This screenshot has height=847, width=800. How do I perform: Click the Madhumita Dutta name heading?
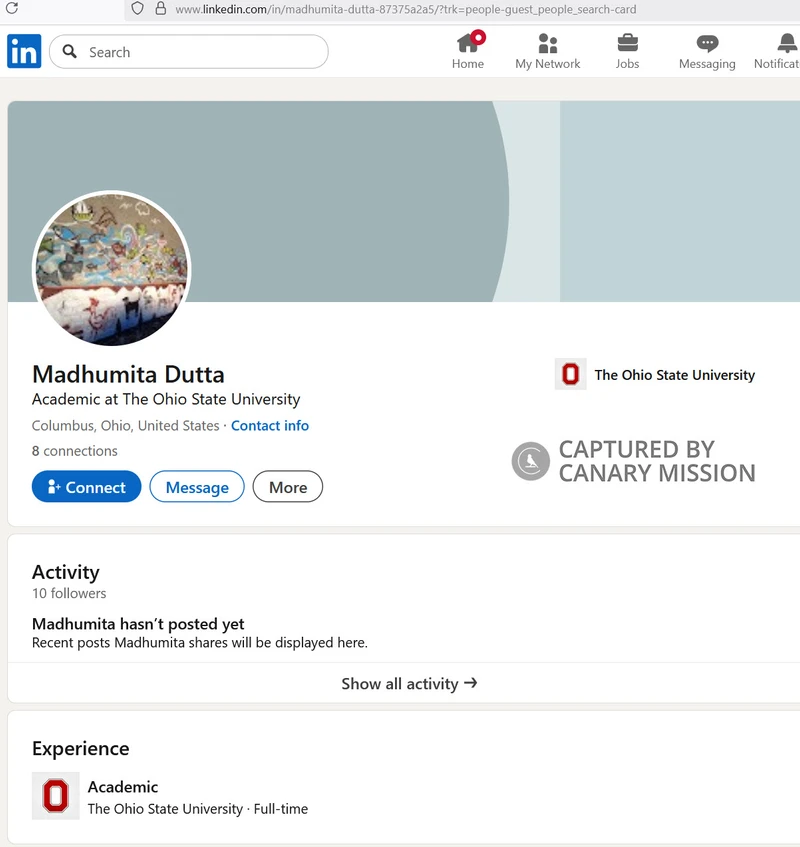(128, 374)
